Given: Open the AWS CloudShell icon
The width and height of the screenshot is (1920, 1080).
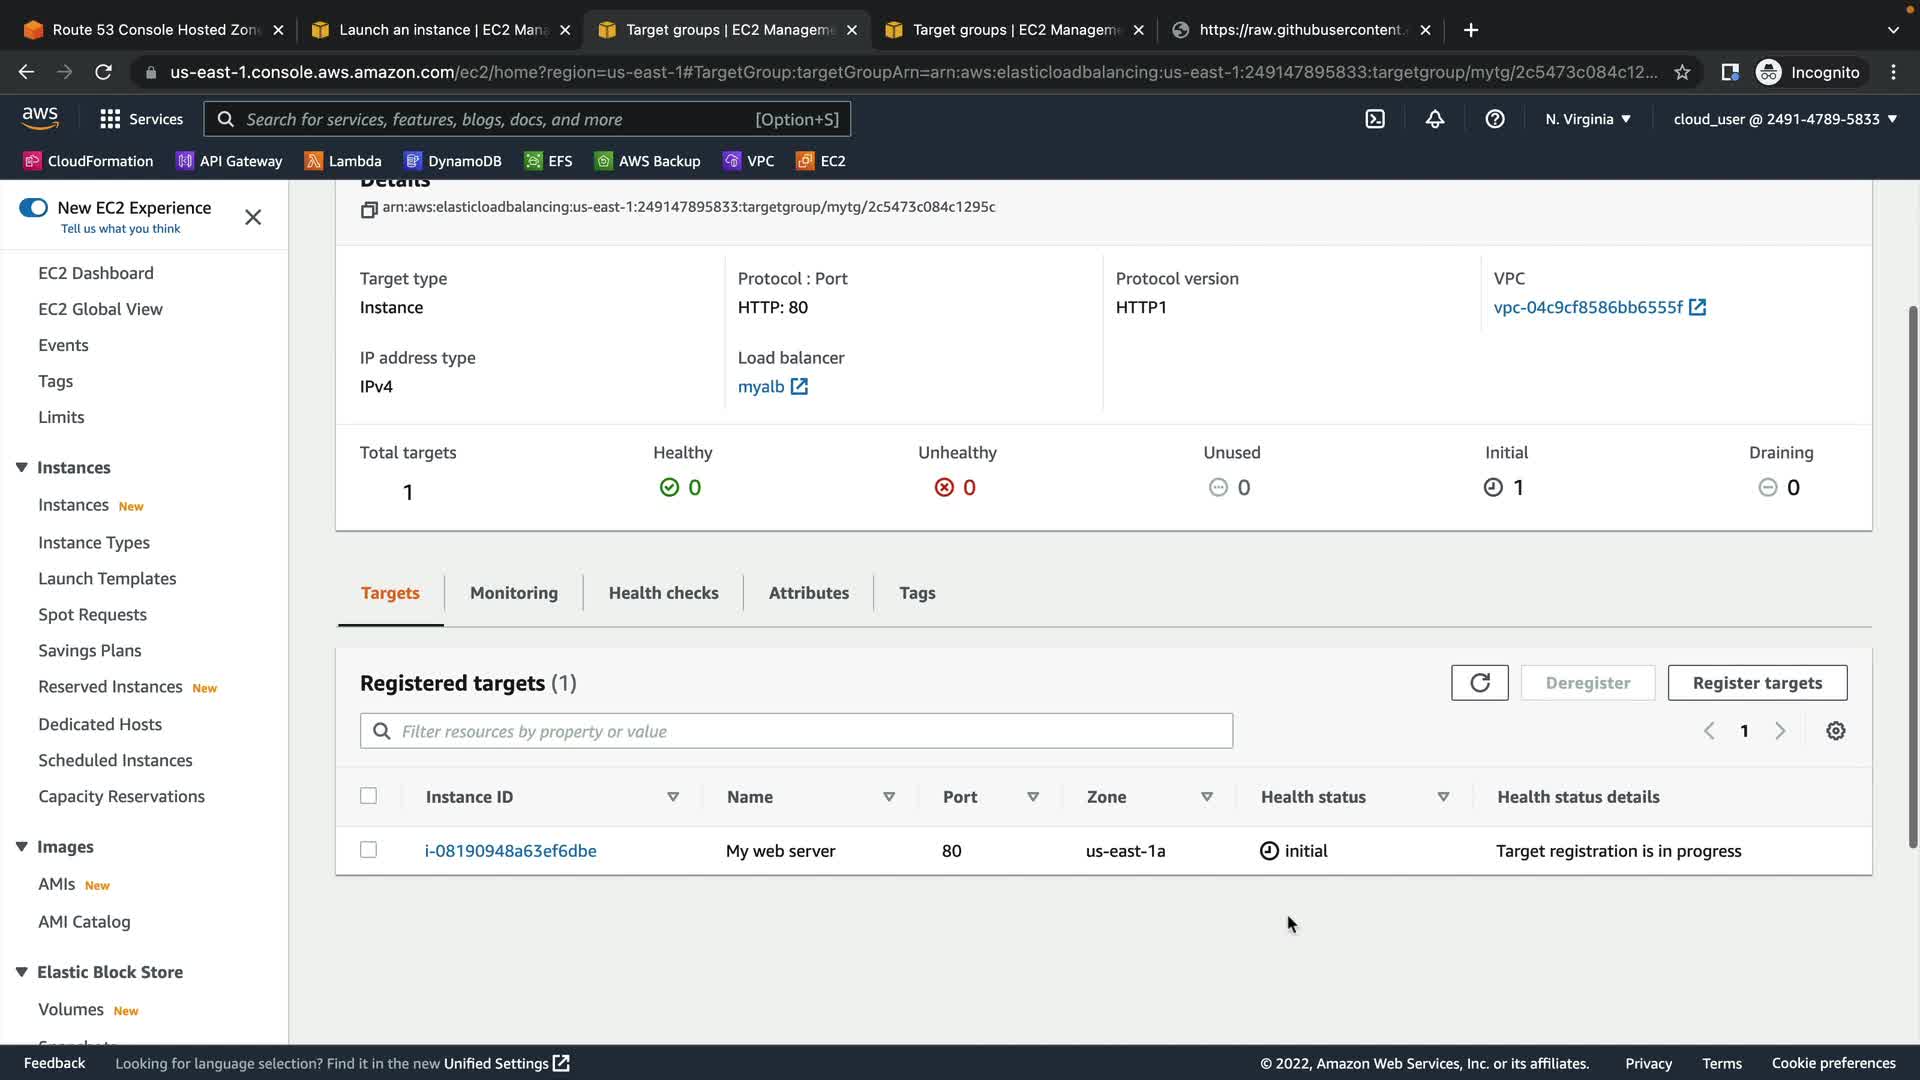Looking at the screenshot, I should [1375, 119].
